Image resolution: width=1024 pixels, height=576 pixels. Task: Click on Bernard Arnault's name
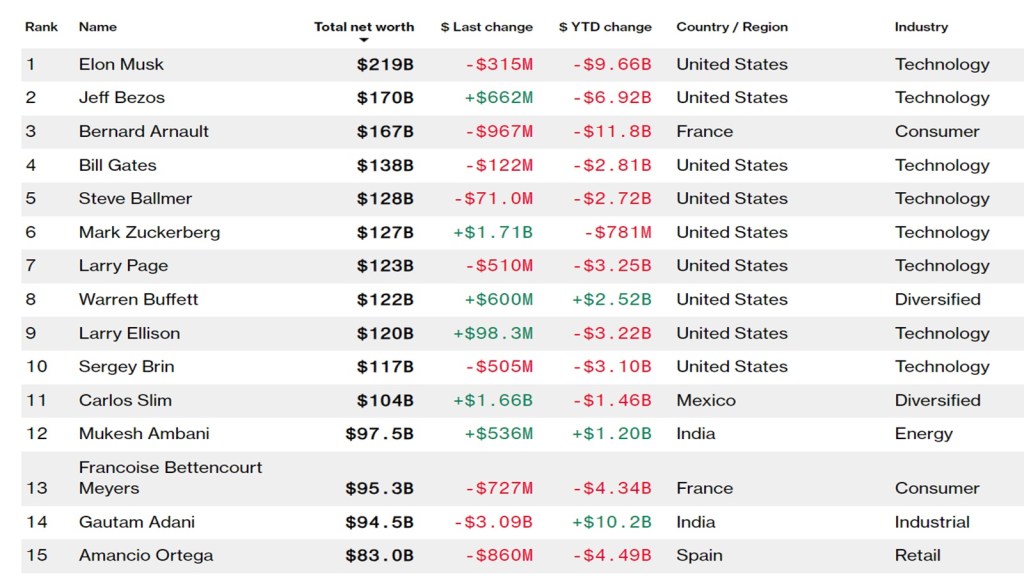132,131
